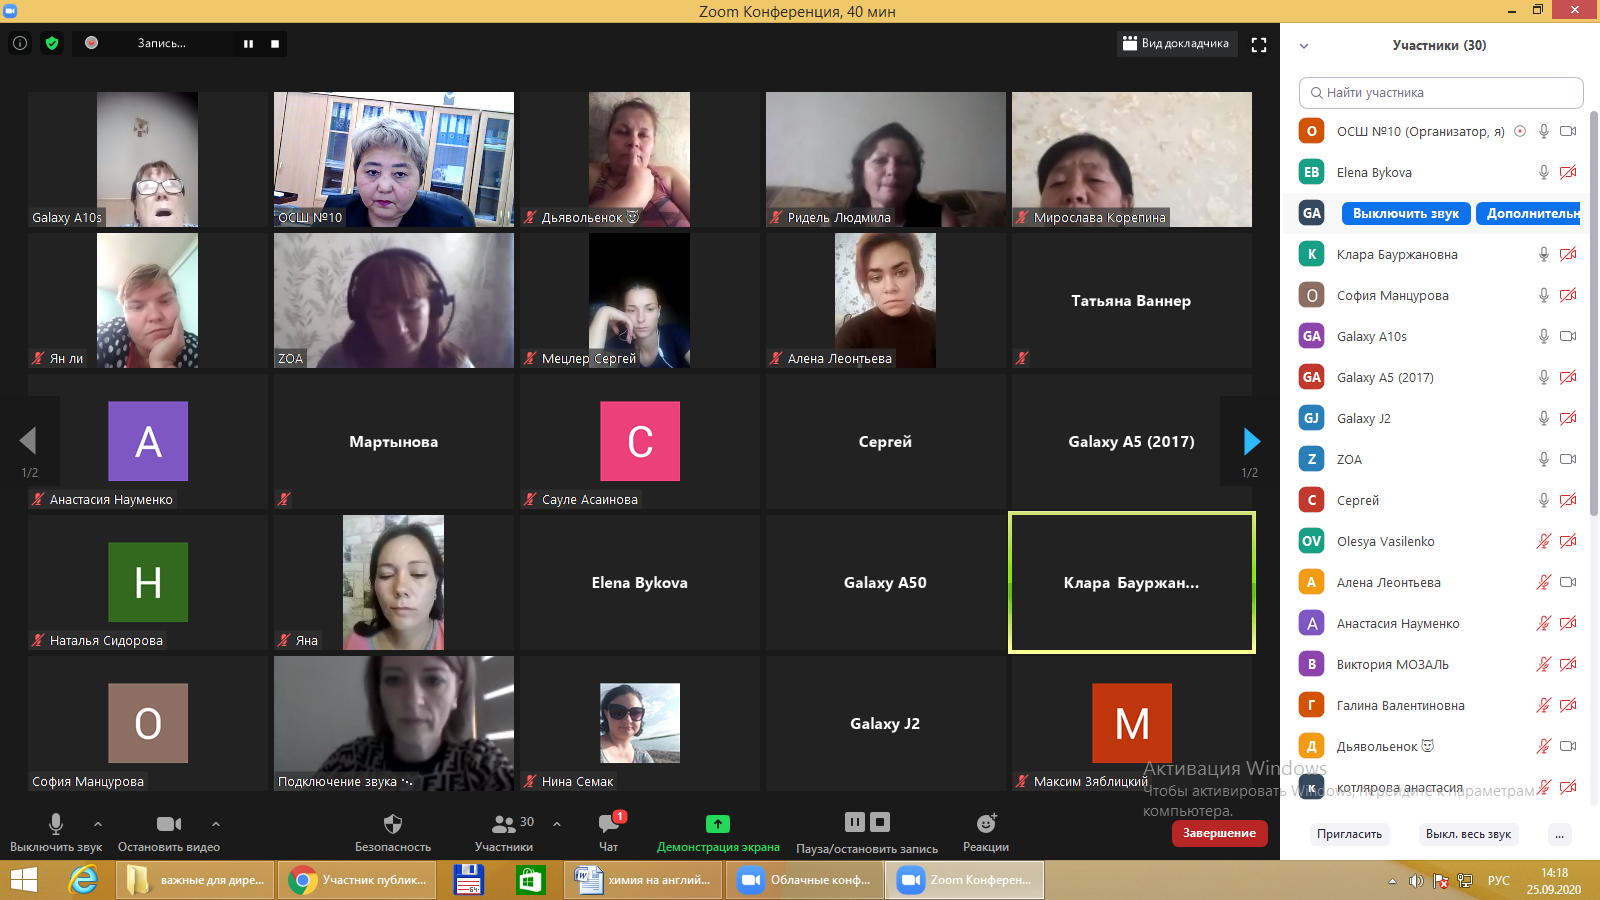Switch to Speaker view layout
Screen dimensions: 1600x900
point(1176,44)
